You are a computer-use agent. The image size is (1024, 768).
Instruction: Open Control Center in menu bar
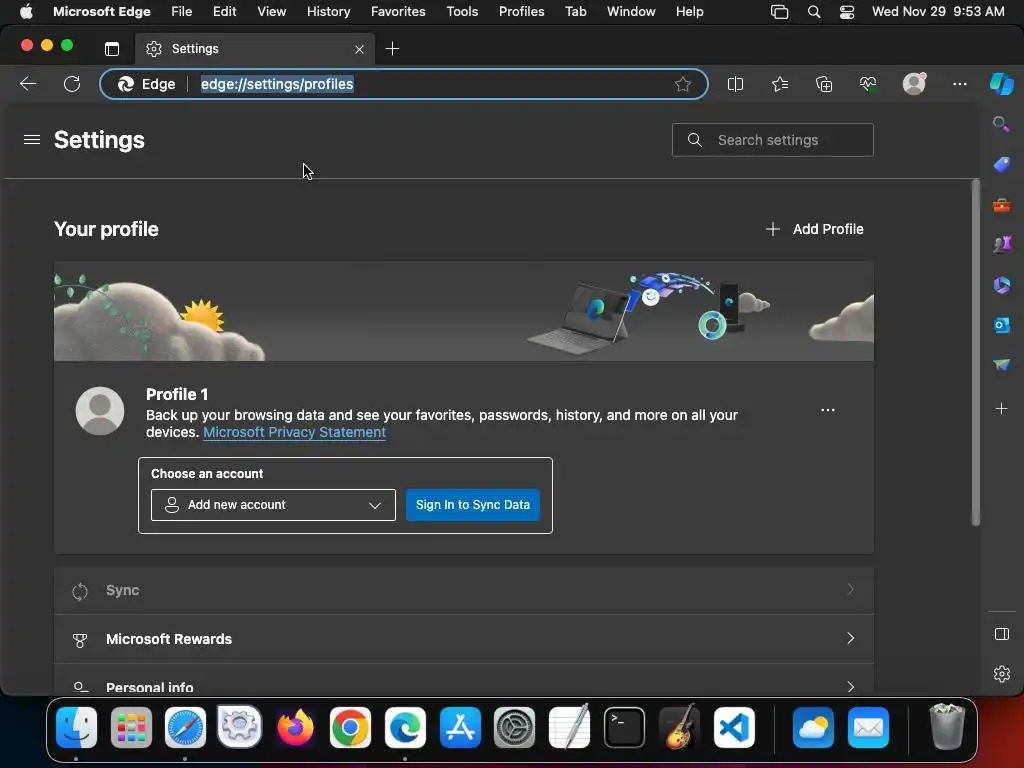846,12
